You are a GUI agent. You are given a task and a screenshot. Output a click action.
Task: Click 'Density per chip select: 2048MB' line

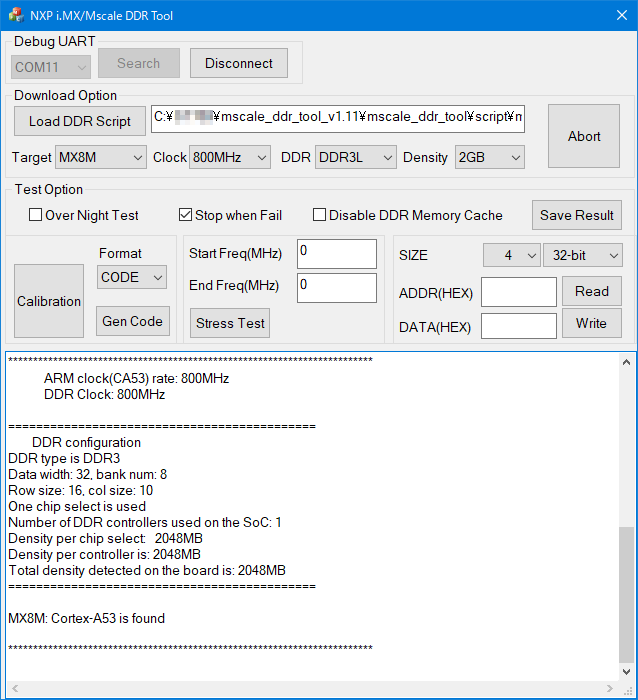[x=105, y=539]
